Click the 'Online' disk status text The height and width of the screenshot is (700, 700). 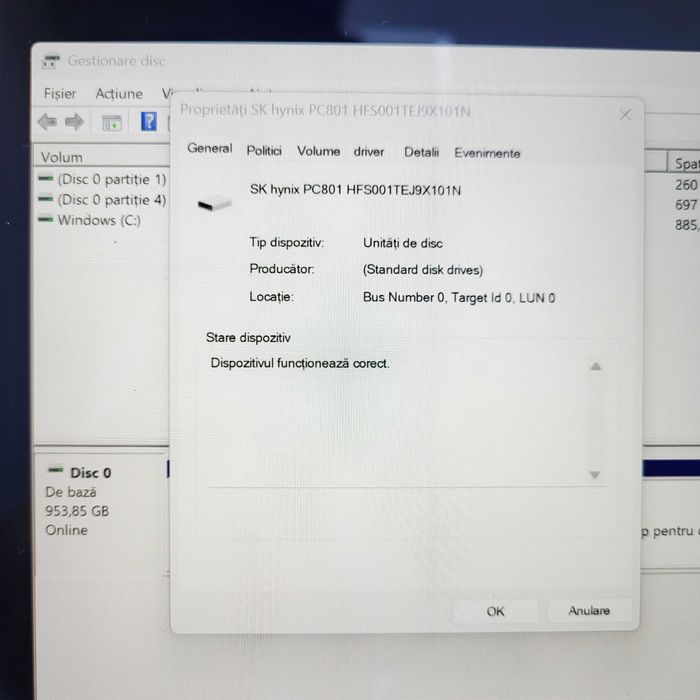(x=67, y=530)
